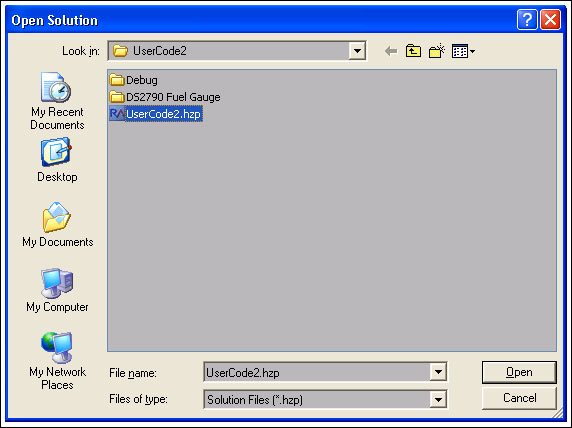Create a new folder
This screenshot has height=428, width=572.
437,51
